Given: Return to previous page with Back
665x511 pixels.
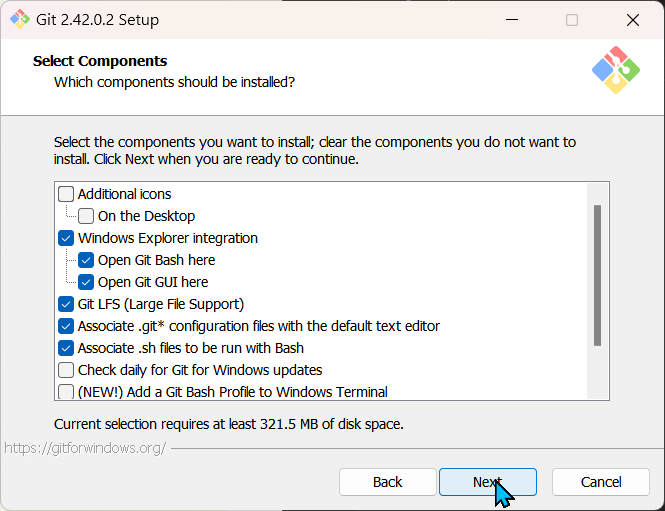Looking at the screenshot, I should point(388,482).
